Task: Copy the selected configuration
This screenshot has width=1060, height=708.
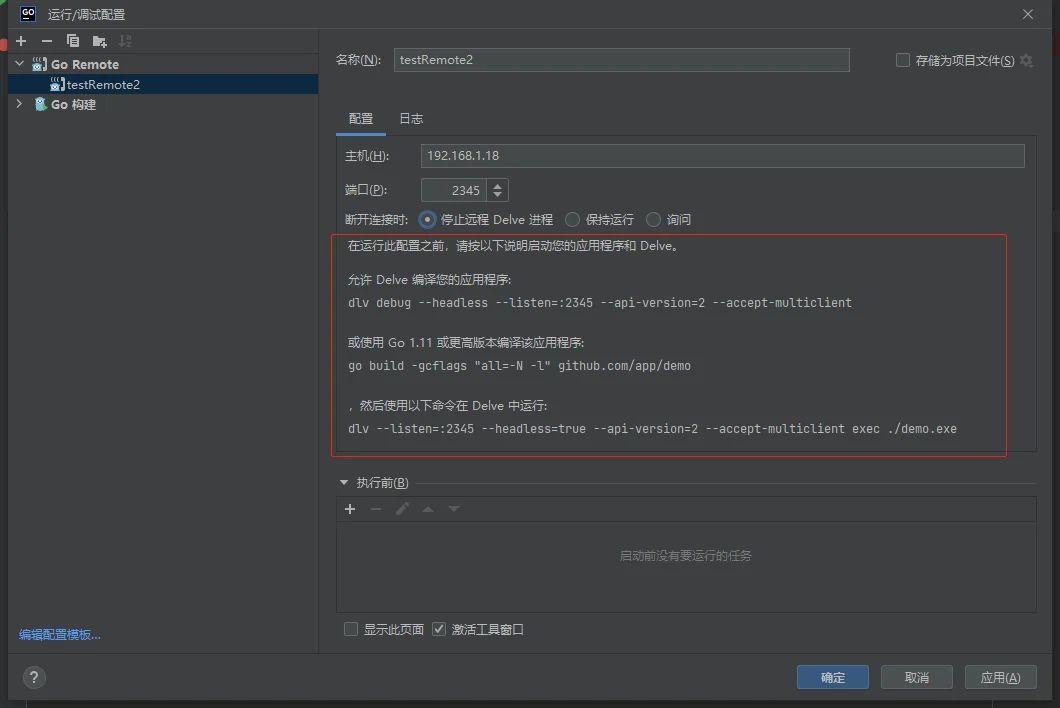Action: [73, 41]
